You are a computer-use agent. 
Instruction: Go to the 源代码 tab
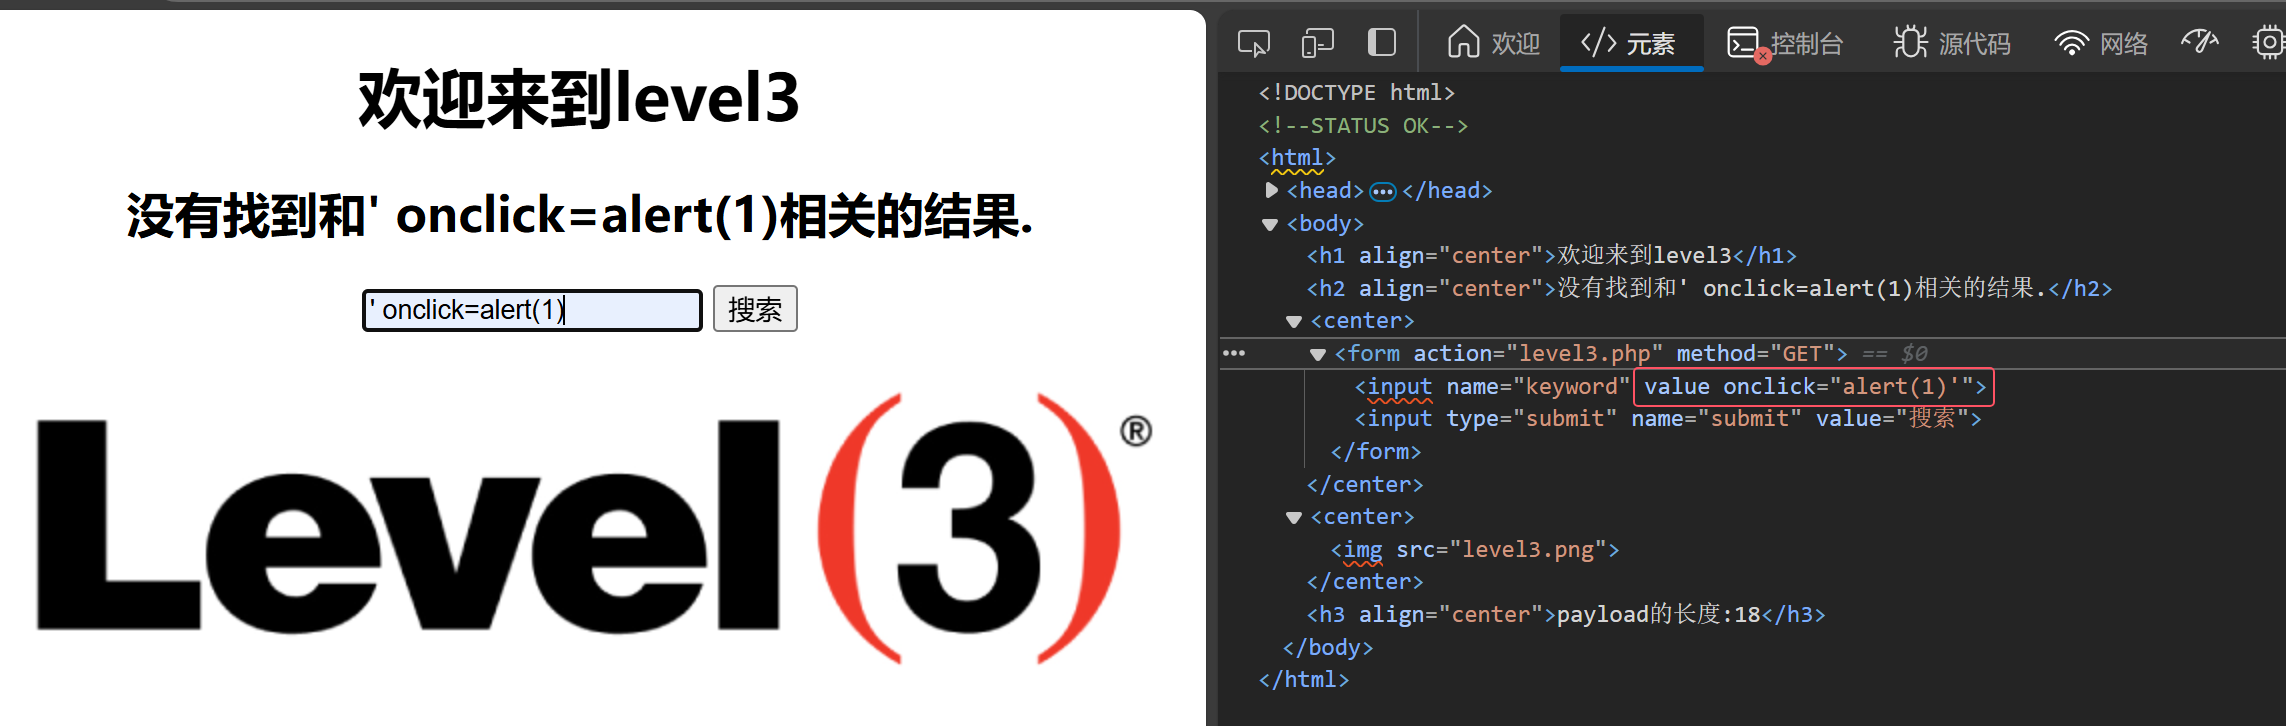tap(1952, 43)
